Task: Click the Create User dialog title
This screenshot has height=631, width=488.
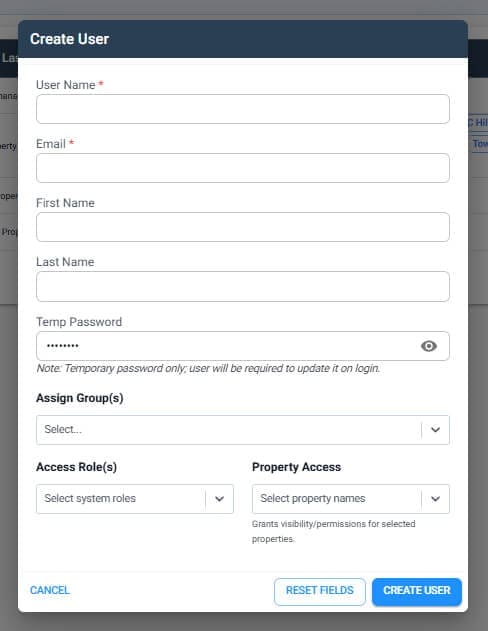Action: coord(70,39)
